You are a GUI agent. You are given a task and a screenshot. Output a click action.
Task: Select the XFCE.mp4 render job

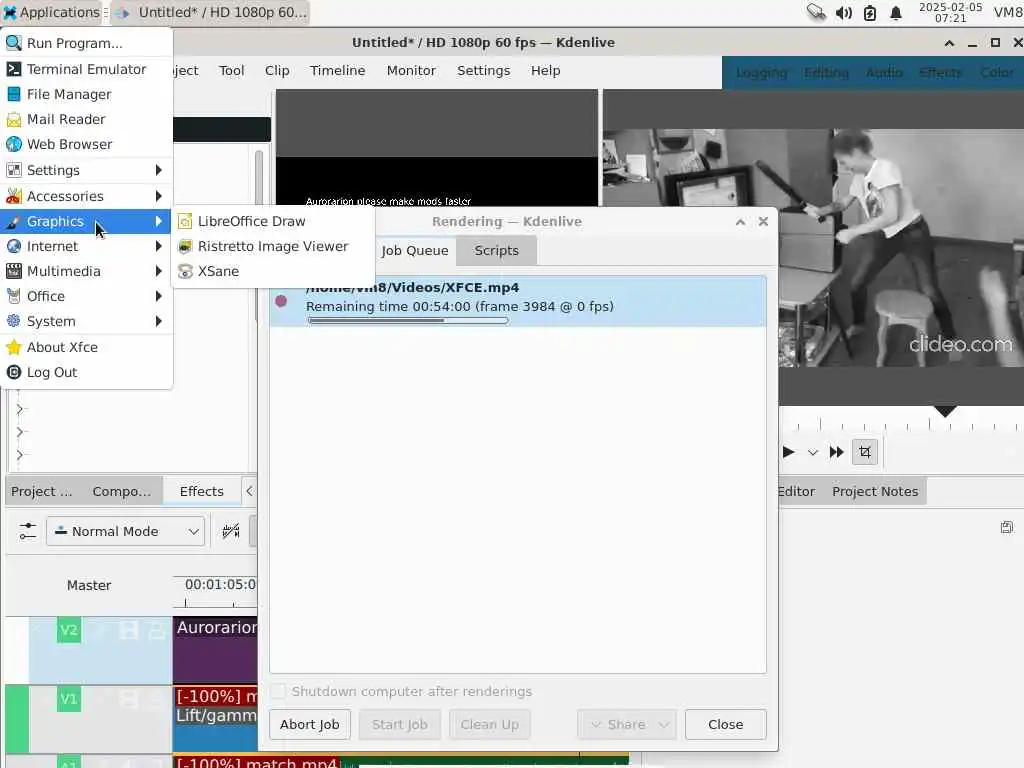(518, 301)
